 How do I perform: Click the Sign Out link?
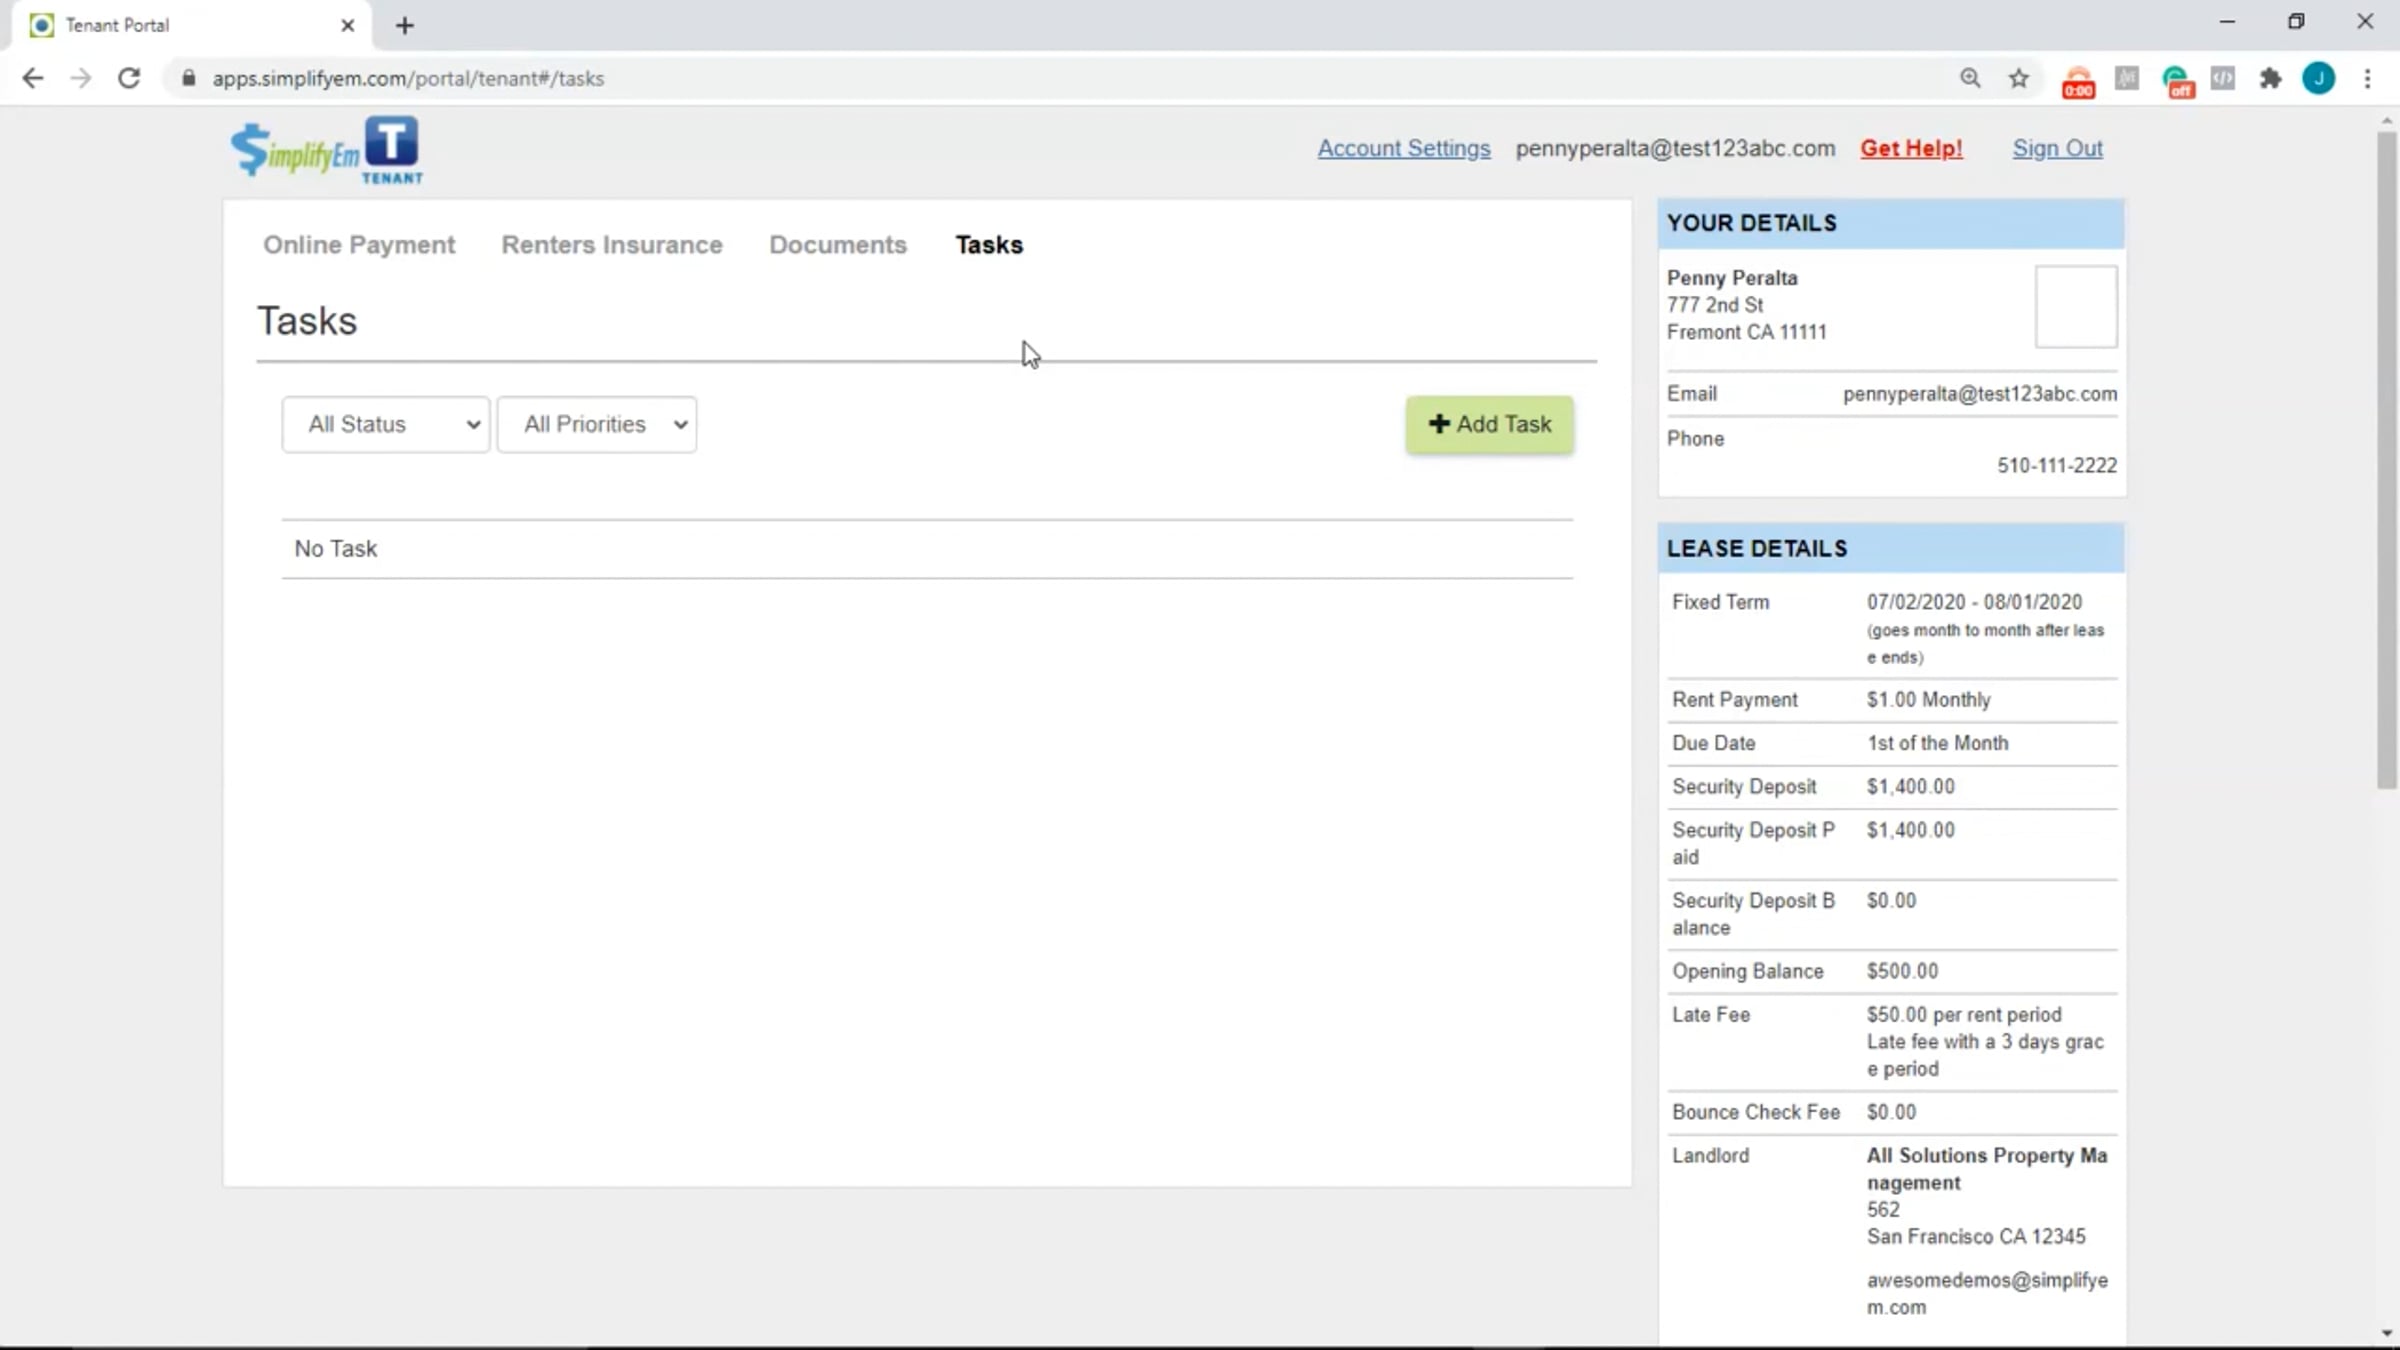tap(2058, 148)
